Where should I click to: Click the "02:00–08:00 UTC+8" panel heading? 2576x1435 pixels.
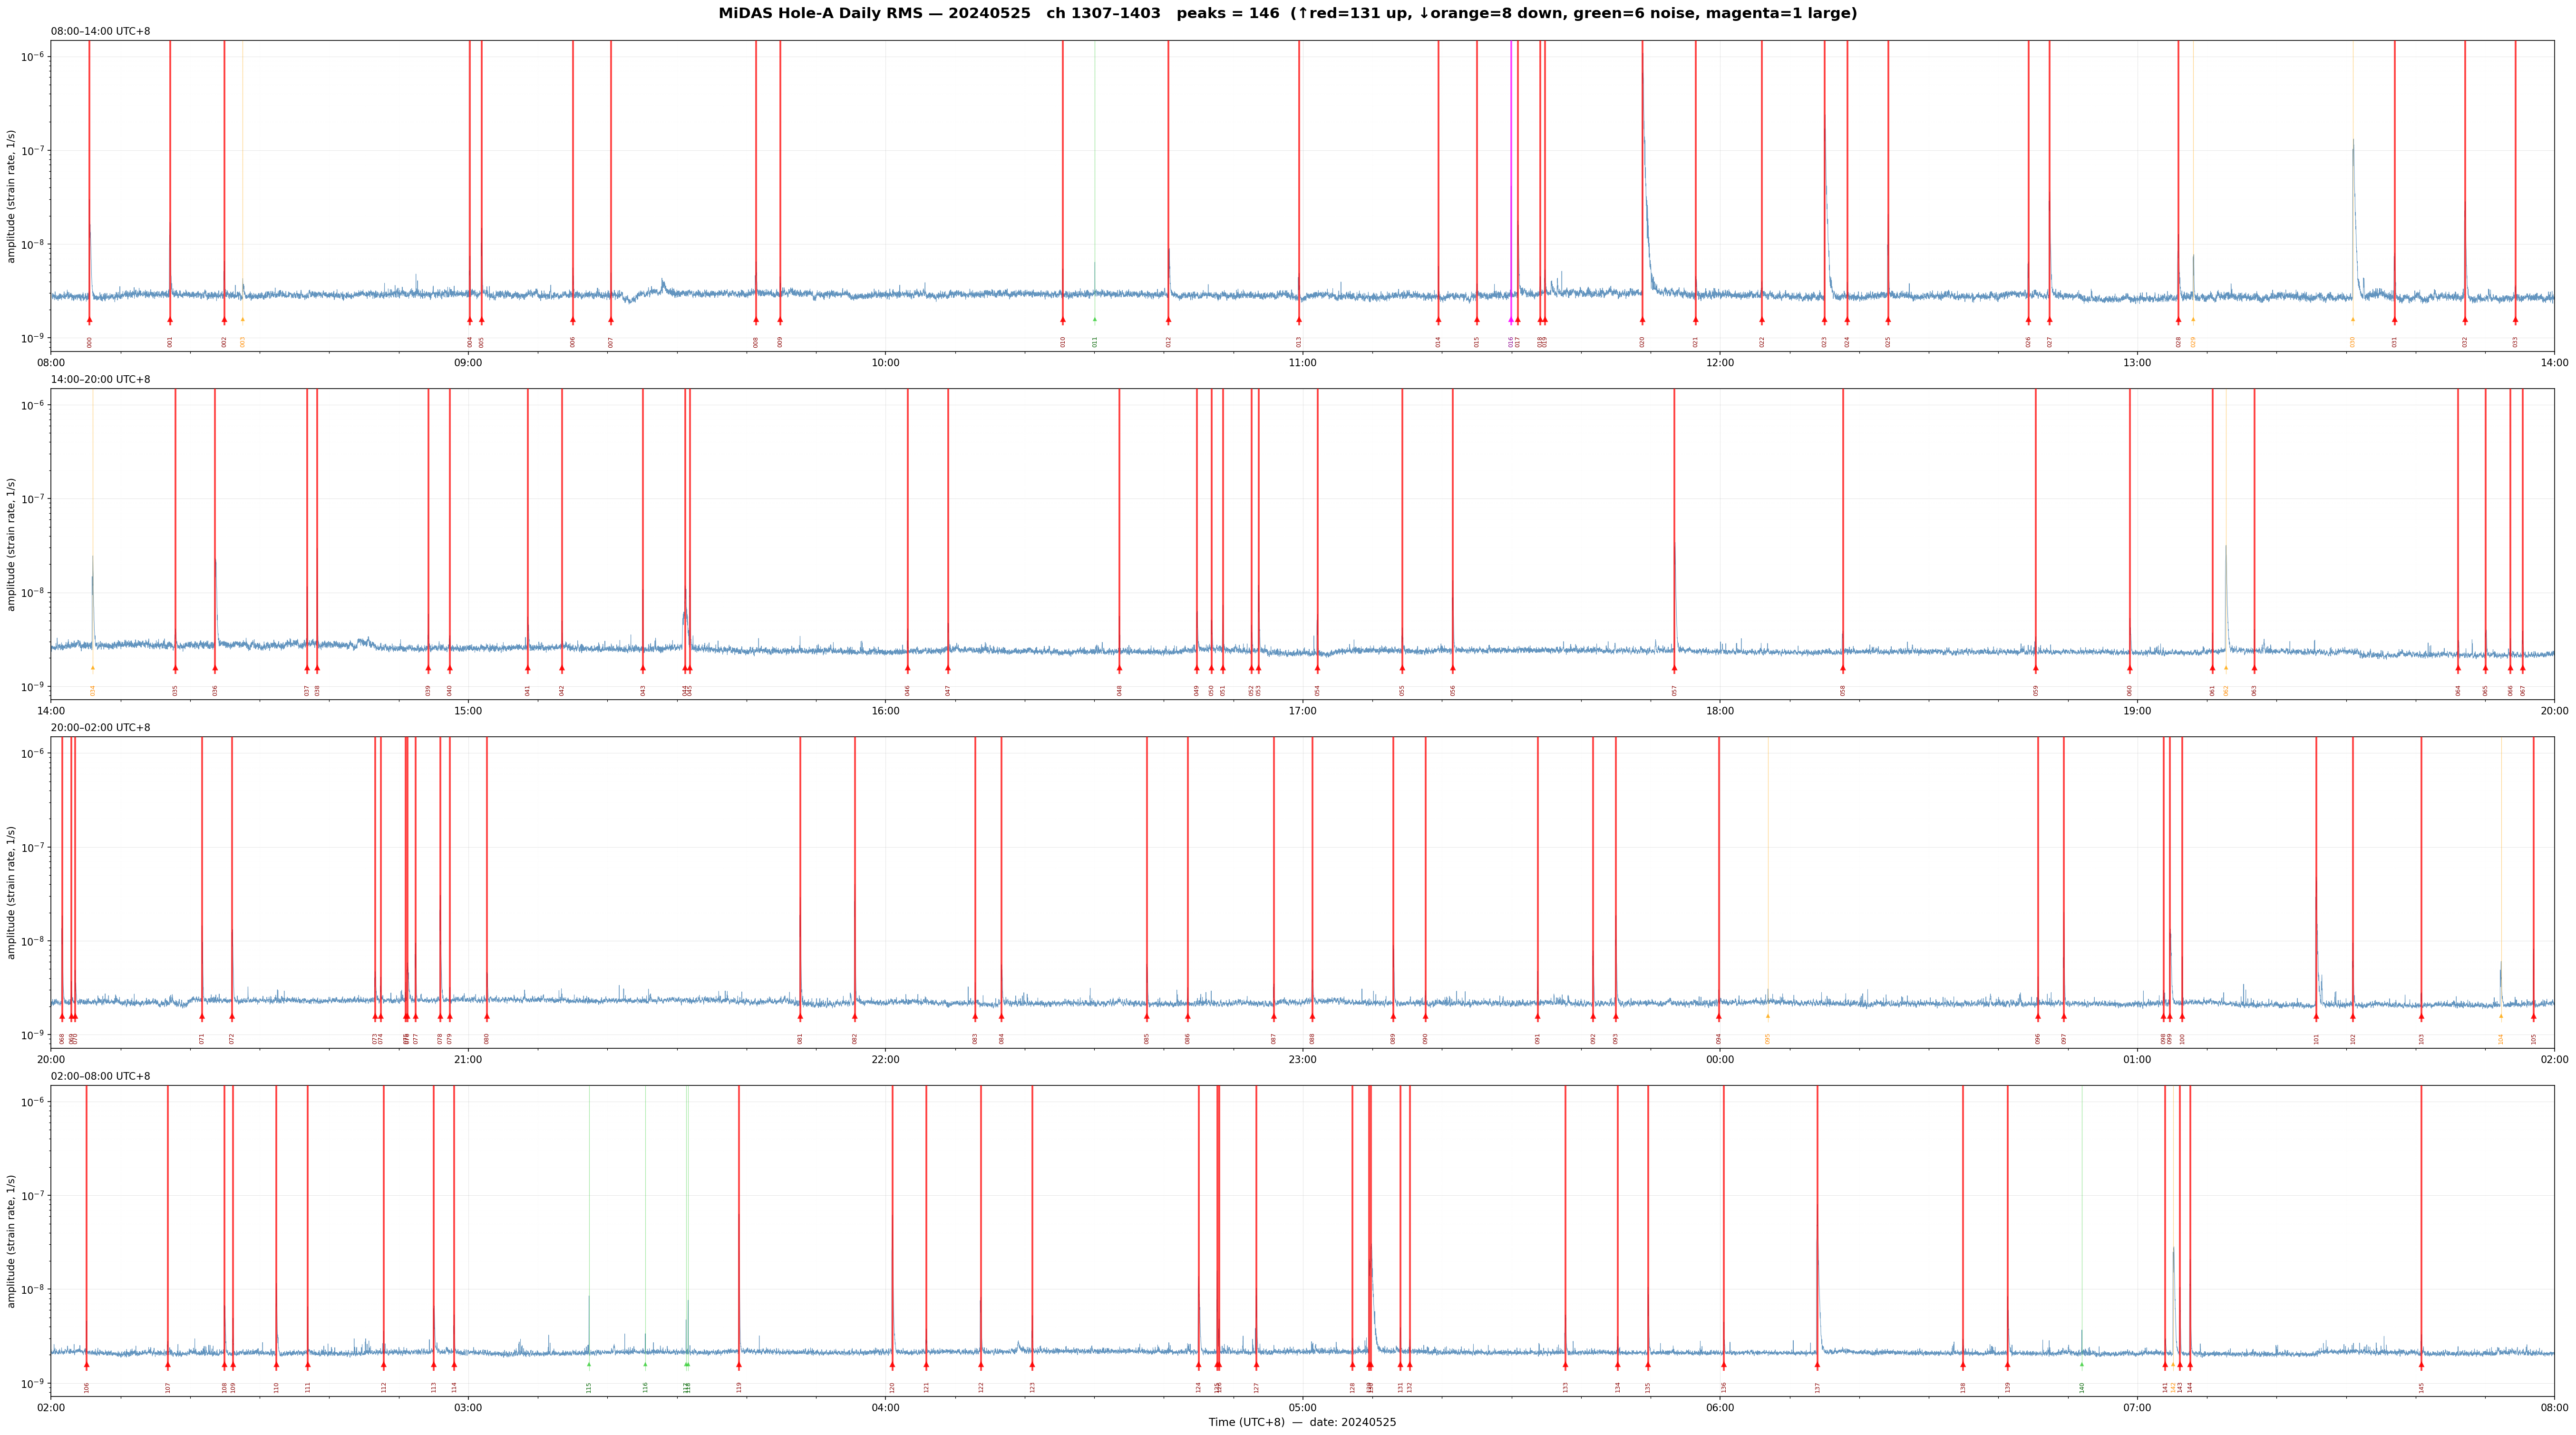[x=101, y=1076]
